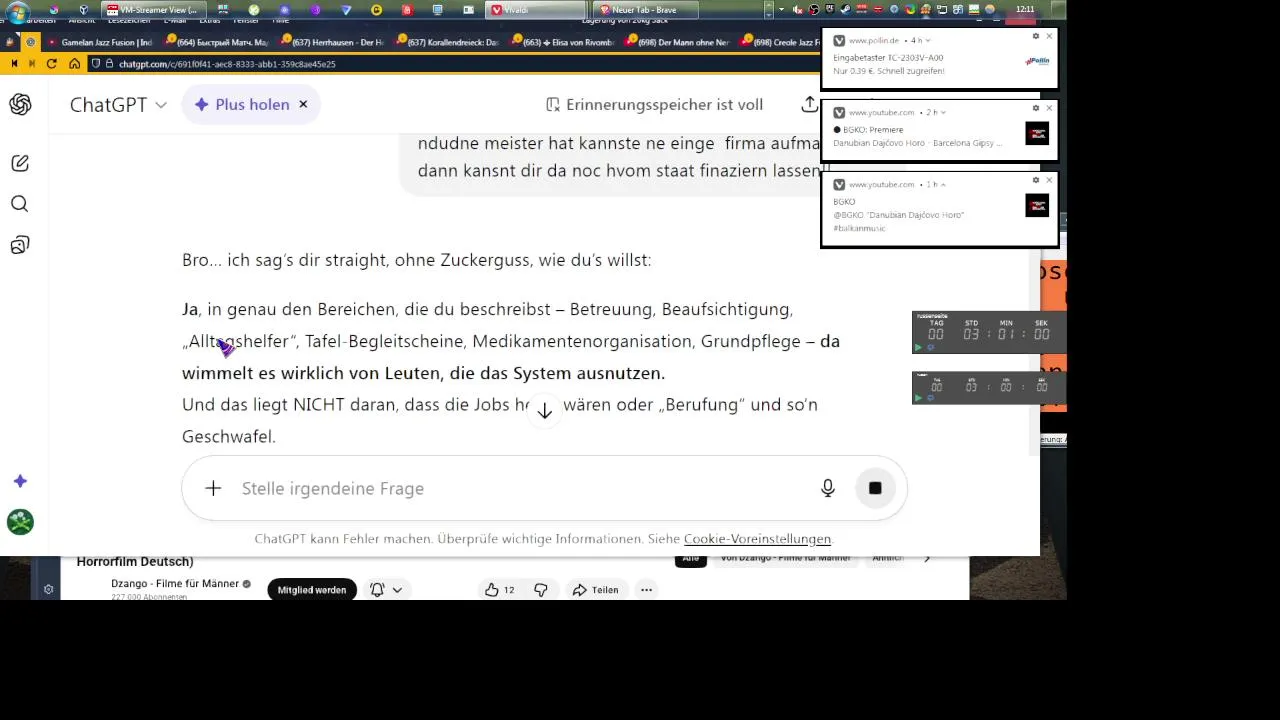Collapse youtube.com 1 h notification chevron
Screen dimensions: 1280x720
pos(943,185)
